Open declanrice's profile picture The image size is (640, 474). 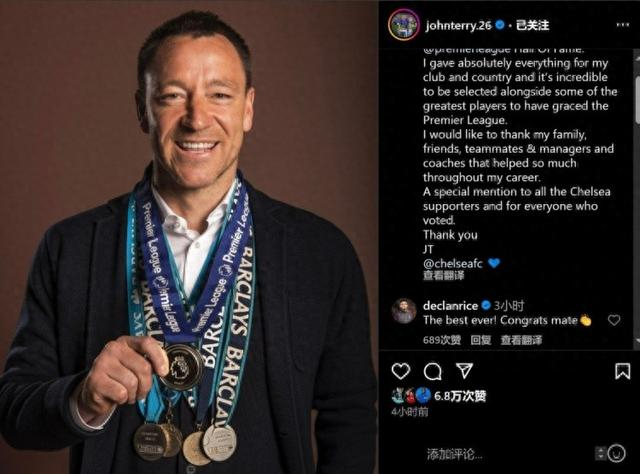[x=404, y=311]
